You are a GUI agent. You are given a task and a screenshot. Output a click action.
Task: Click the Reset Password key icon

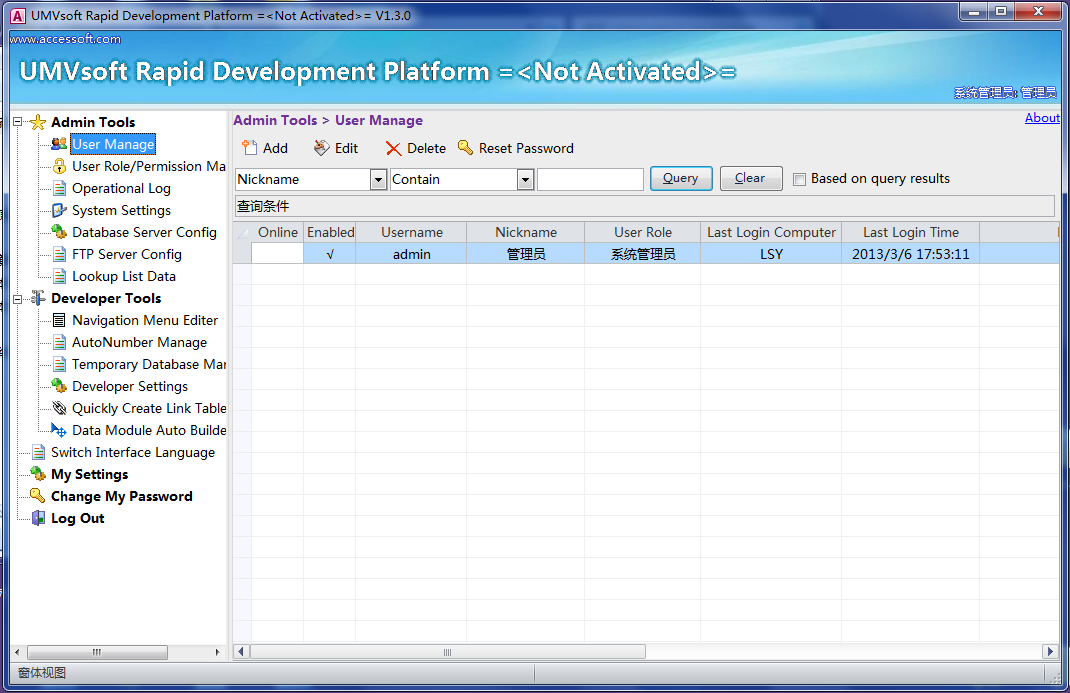[x=465, y=148]
